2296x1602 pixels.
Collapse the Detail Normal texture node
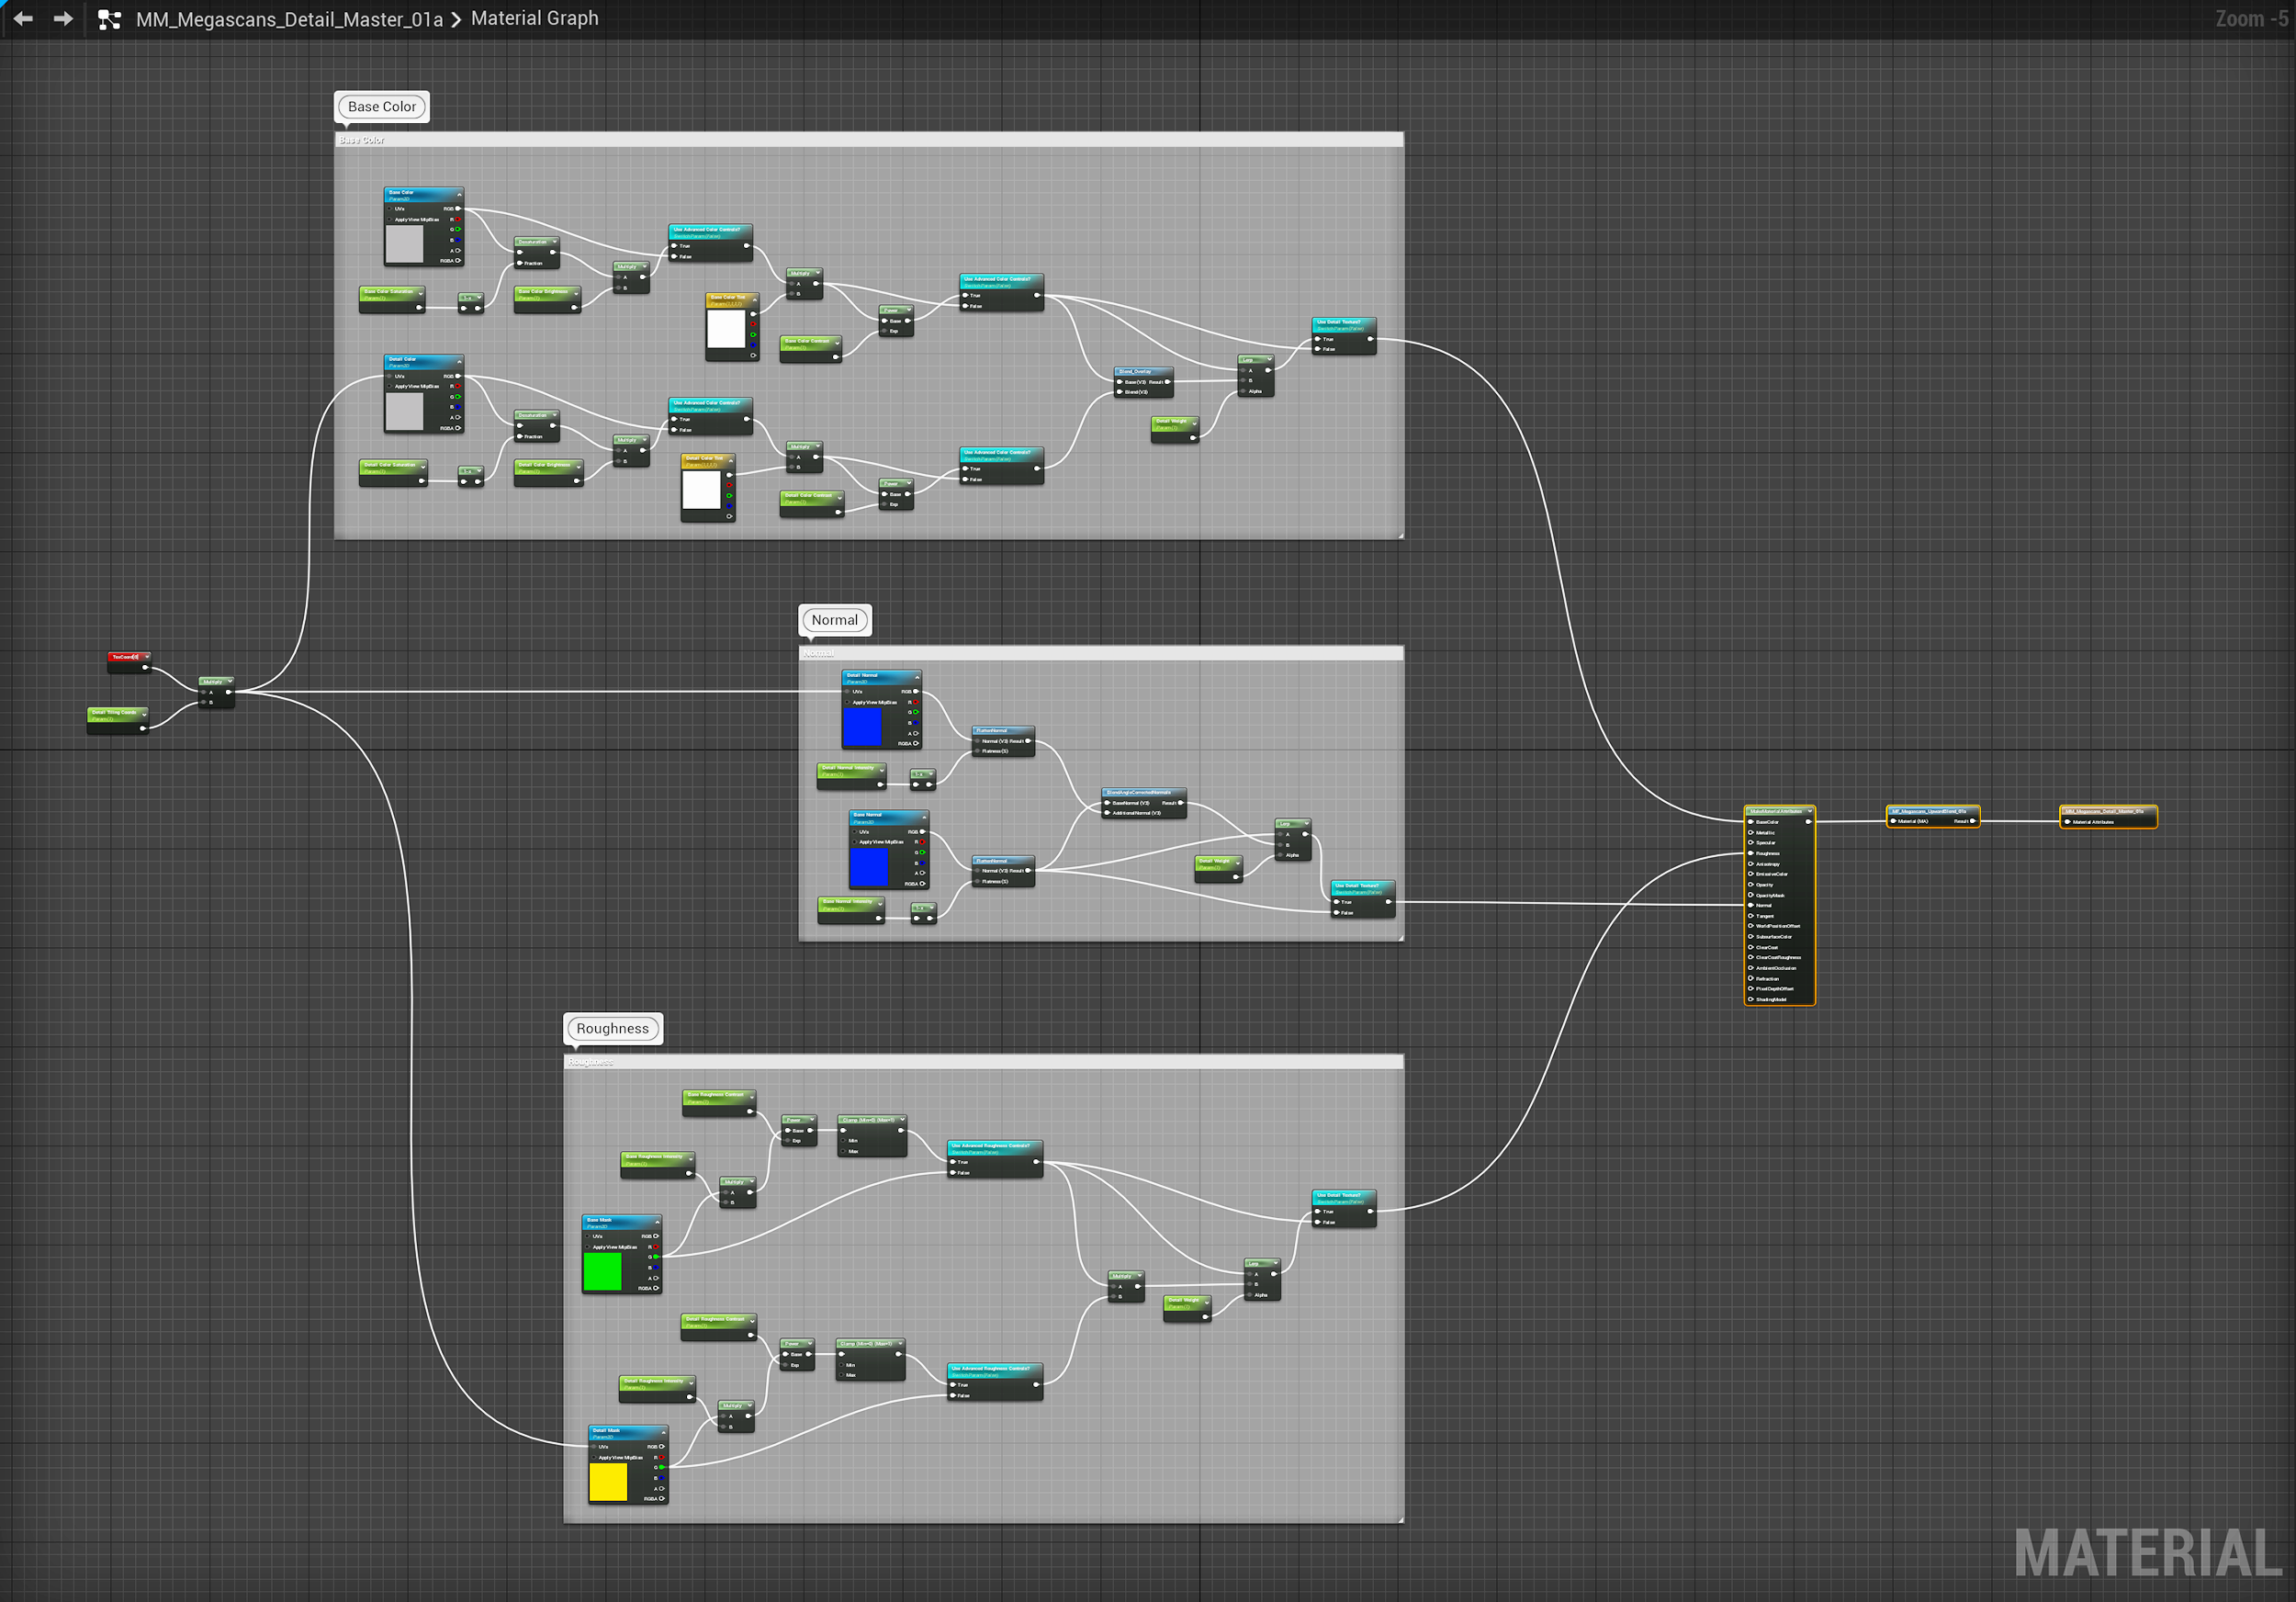[x=917, y=677]
